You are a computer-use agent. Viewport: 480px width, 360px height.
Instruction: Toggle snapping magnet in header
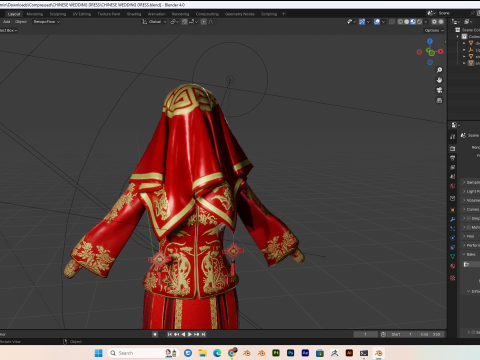pos(184,22)
